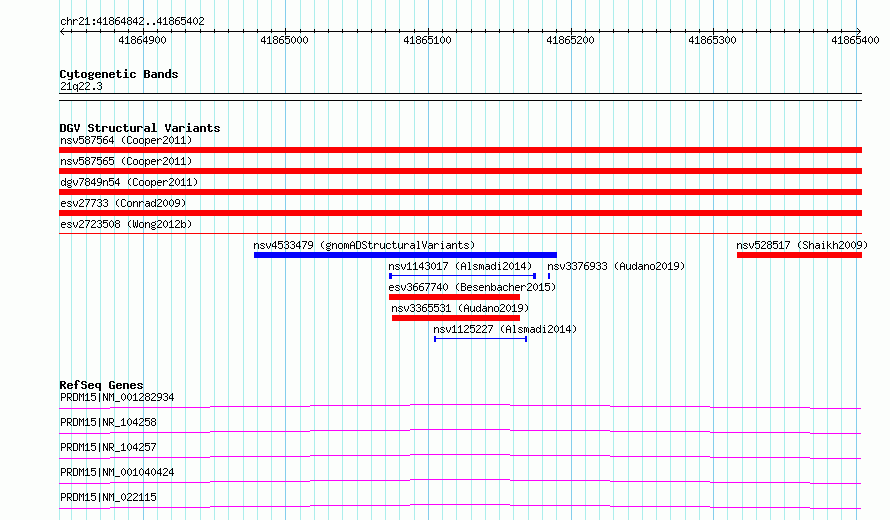Select the 21q22.3 band label
The image size is (890, 520).
pos(81,86)
